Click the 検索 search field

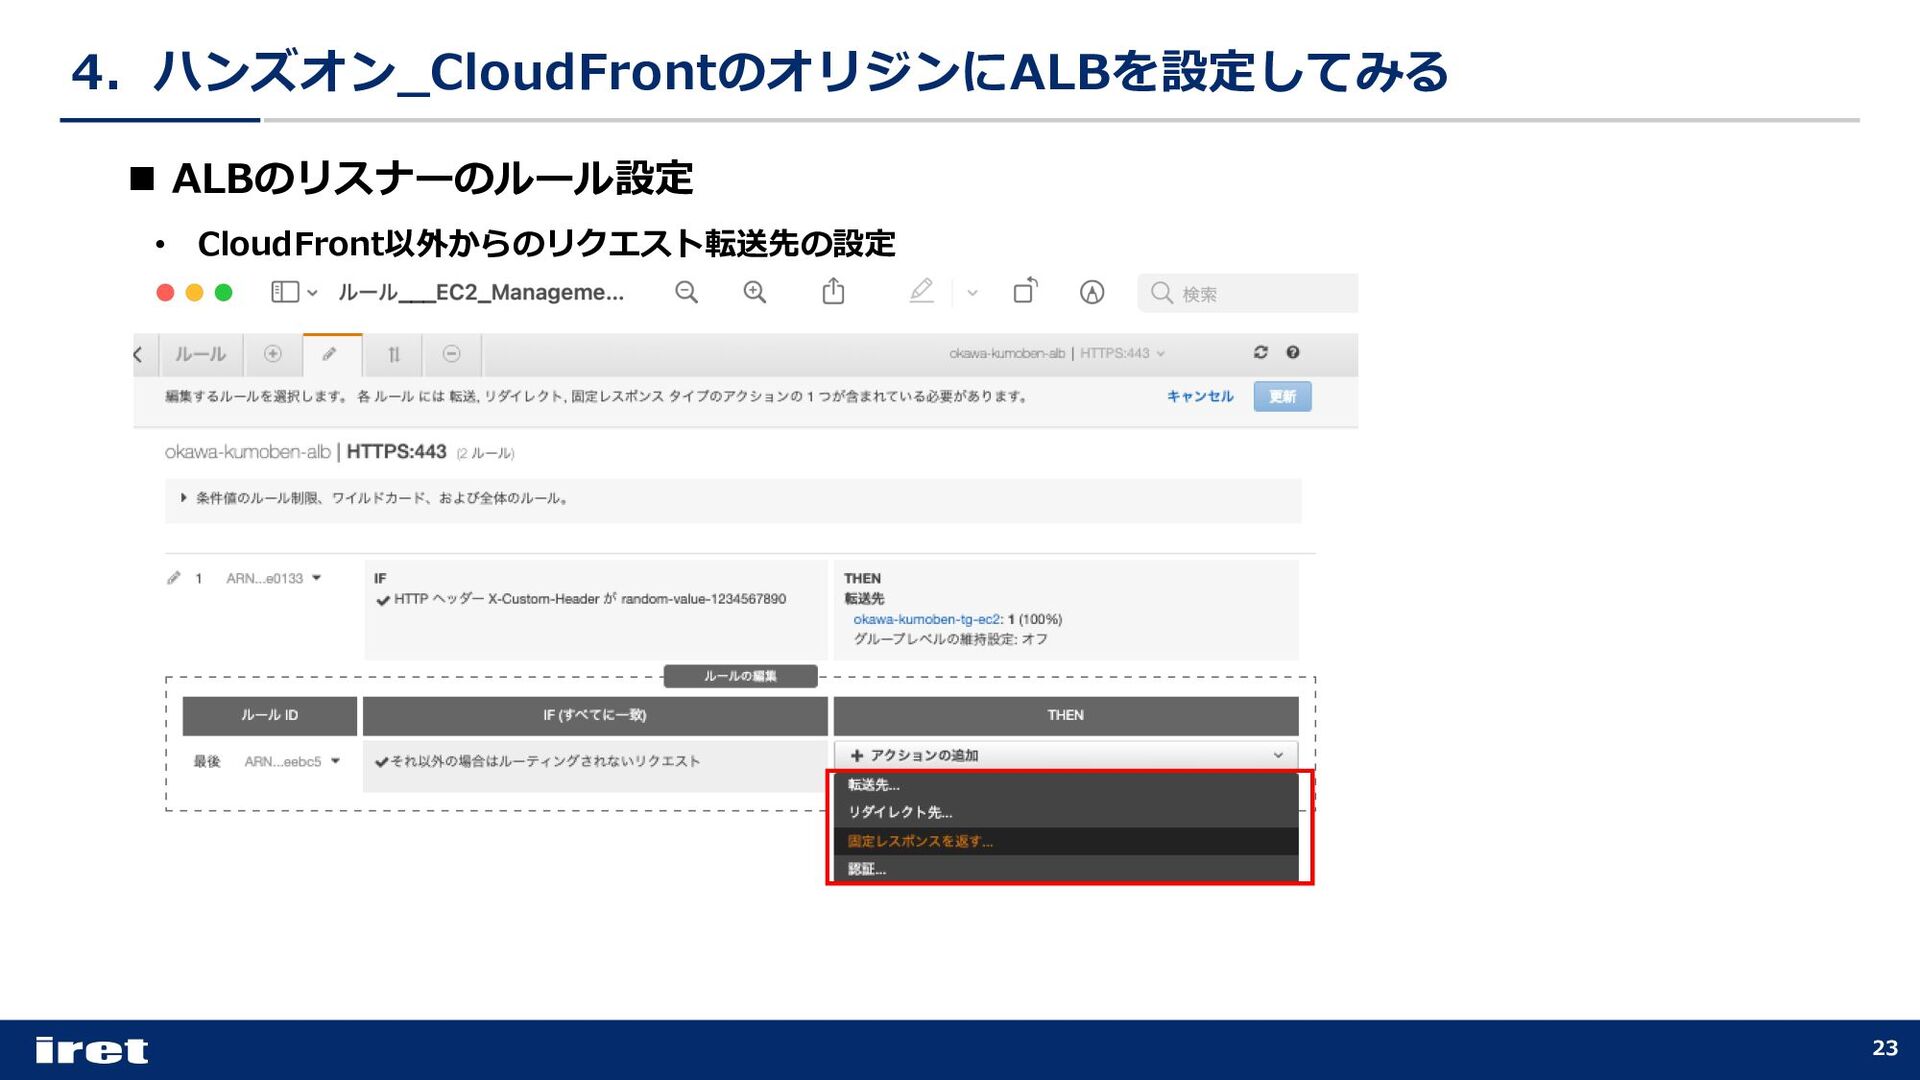[x=1247, y=293]
